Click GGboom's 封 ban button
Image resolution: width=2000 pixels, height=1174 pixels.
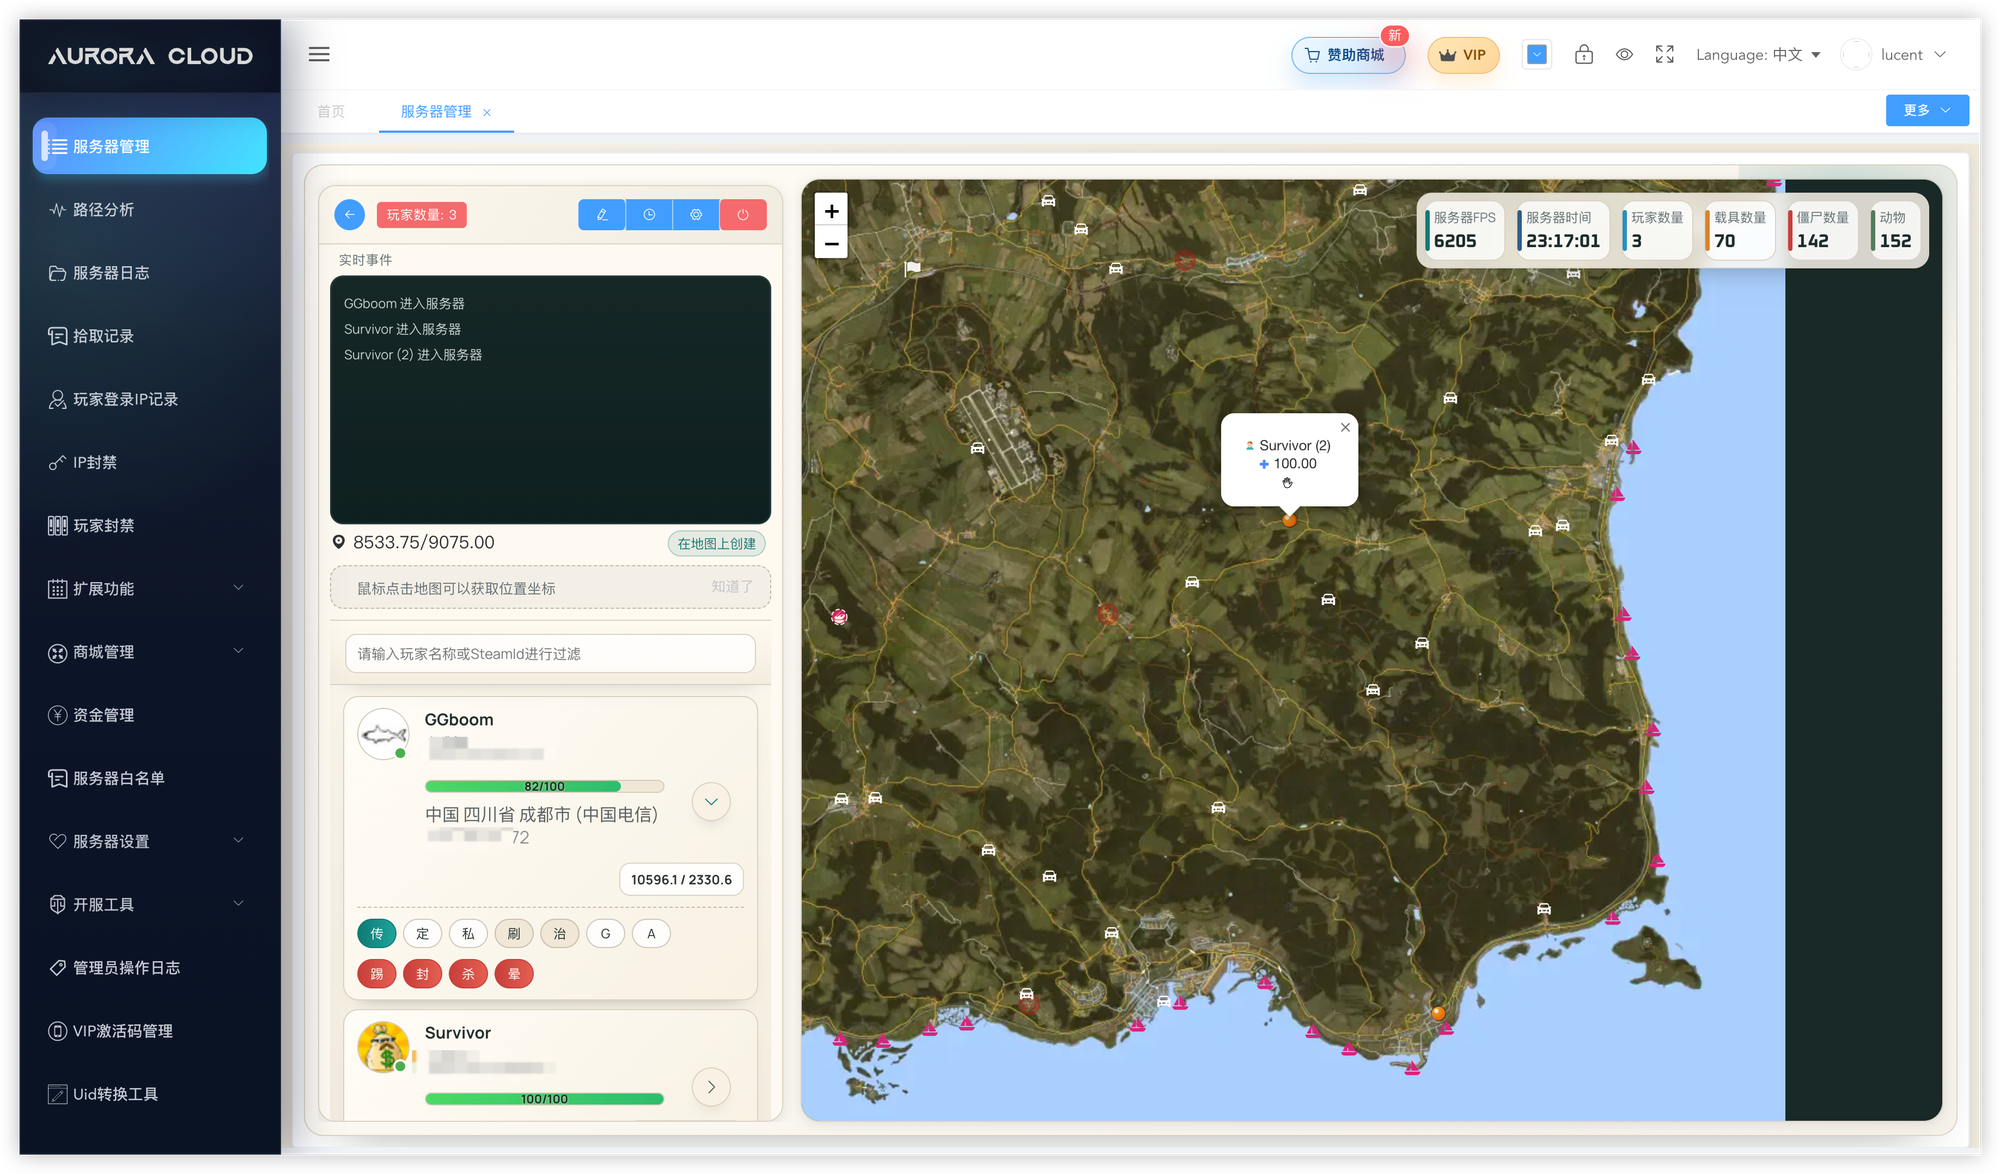(422, 973)
